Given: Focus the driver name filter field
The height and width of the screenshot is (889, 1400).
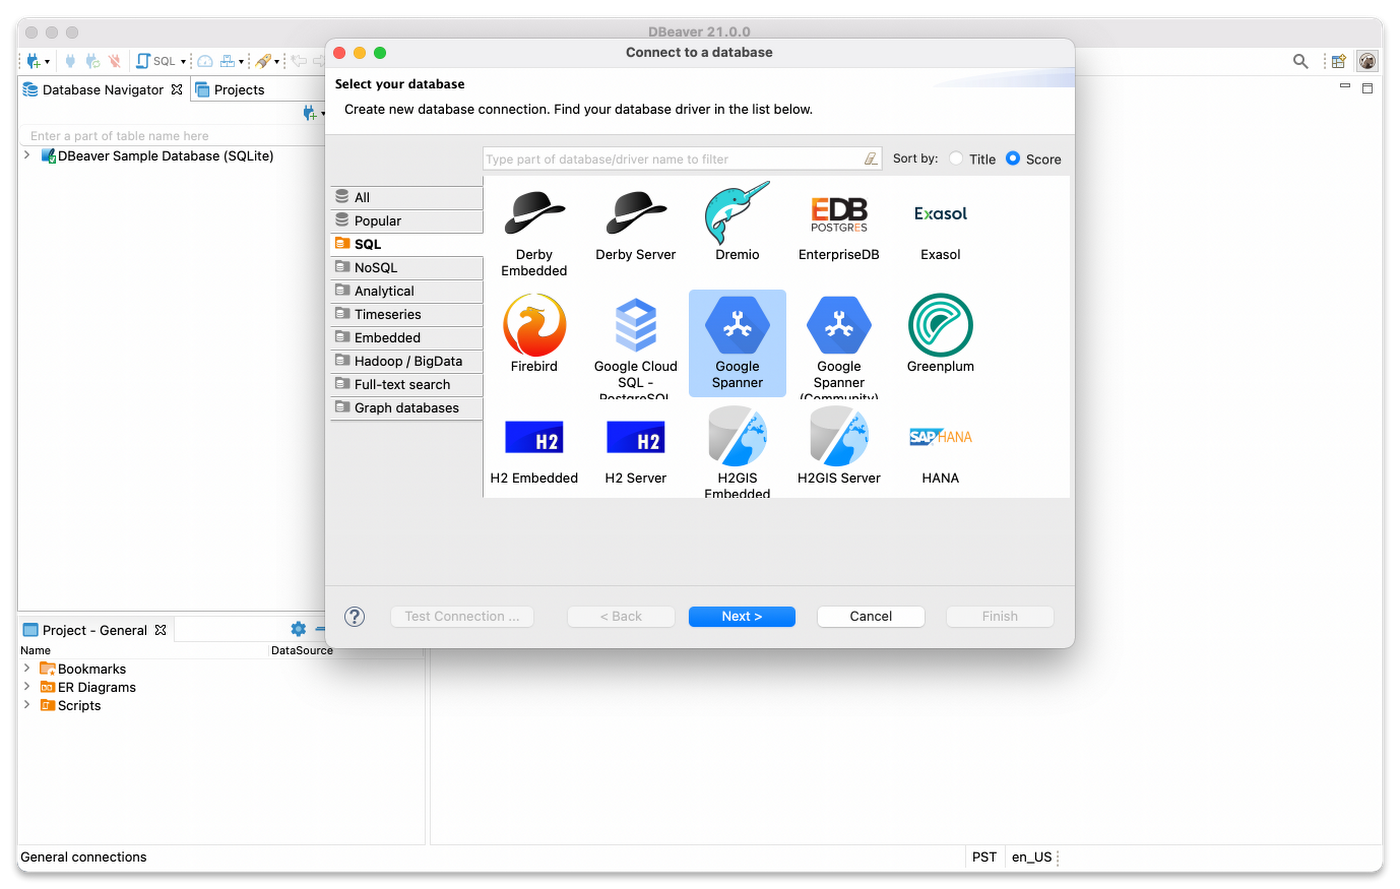Looking at the screenshot, I should 672,159.
